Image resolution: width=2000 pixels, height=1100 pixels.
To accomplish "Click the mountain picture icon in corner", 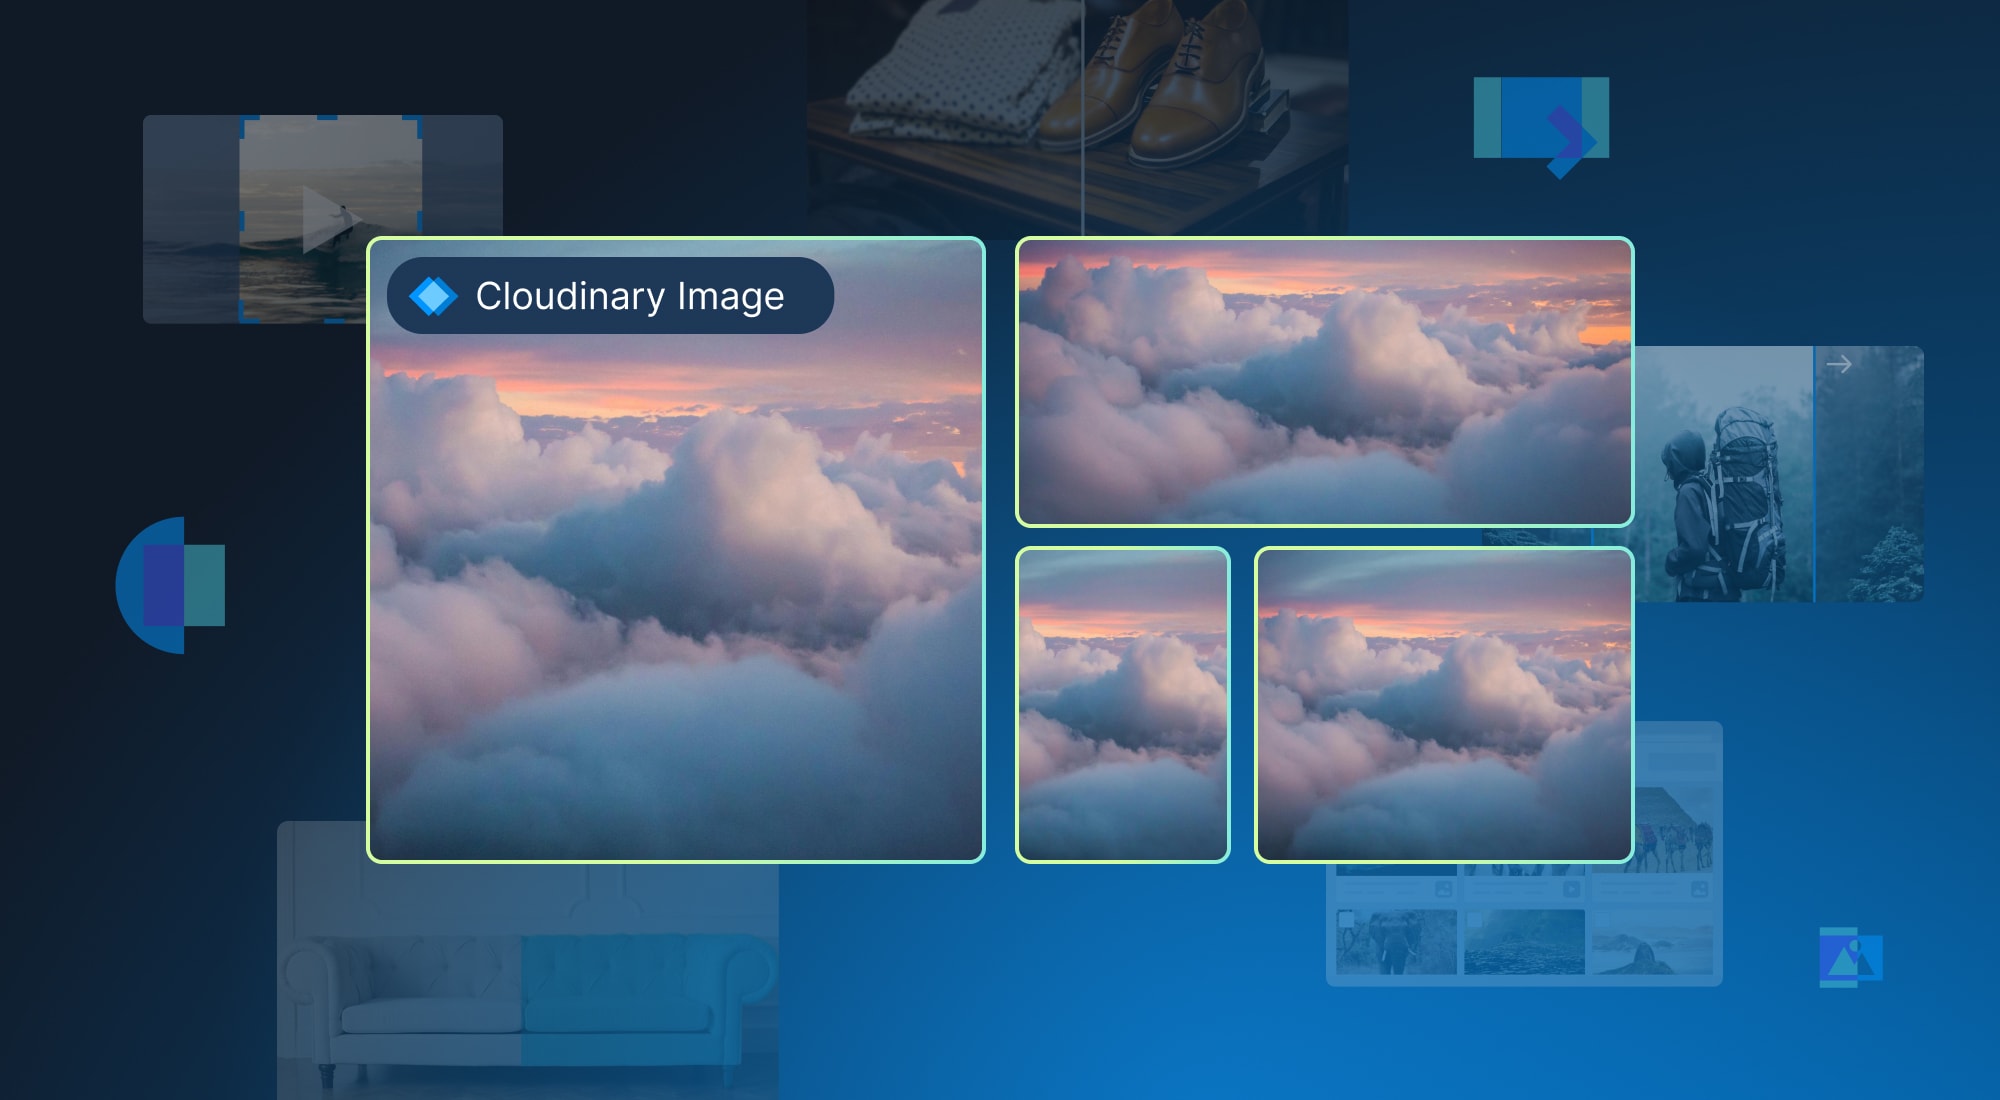I will tap(1850, 958).
